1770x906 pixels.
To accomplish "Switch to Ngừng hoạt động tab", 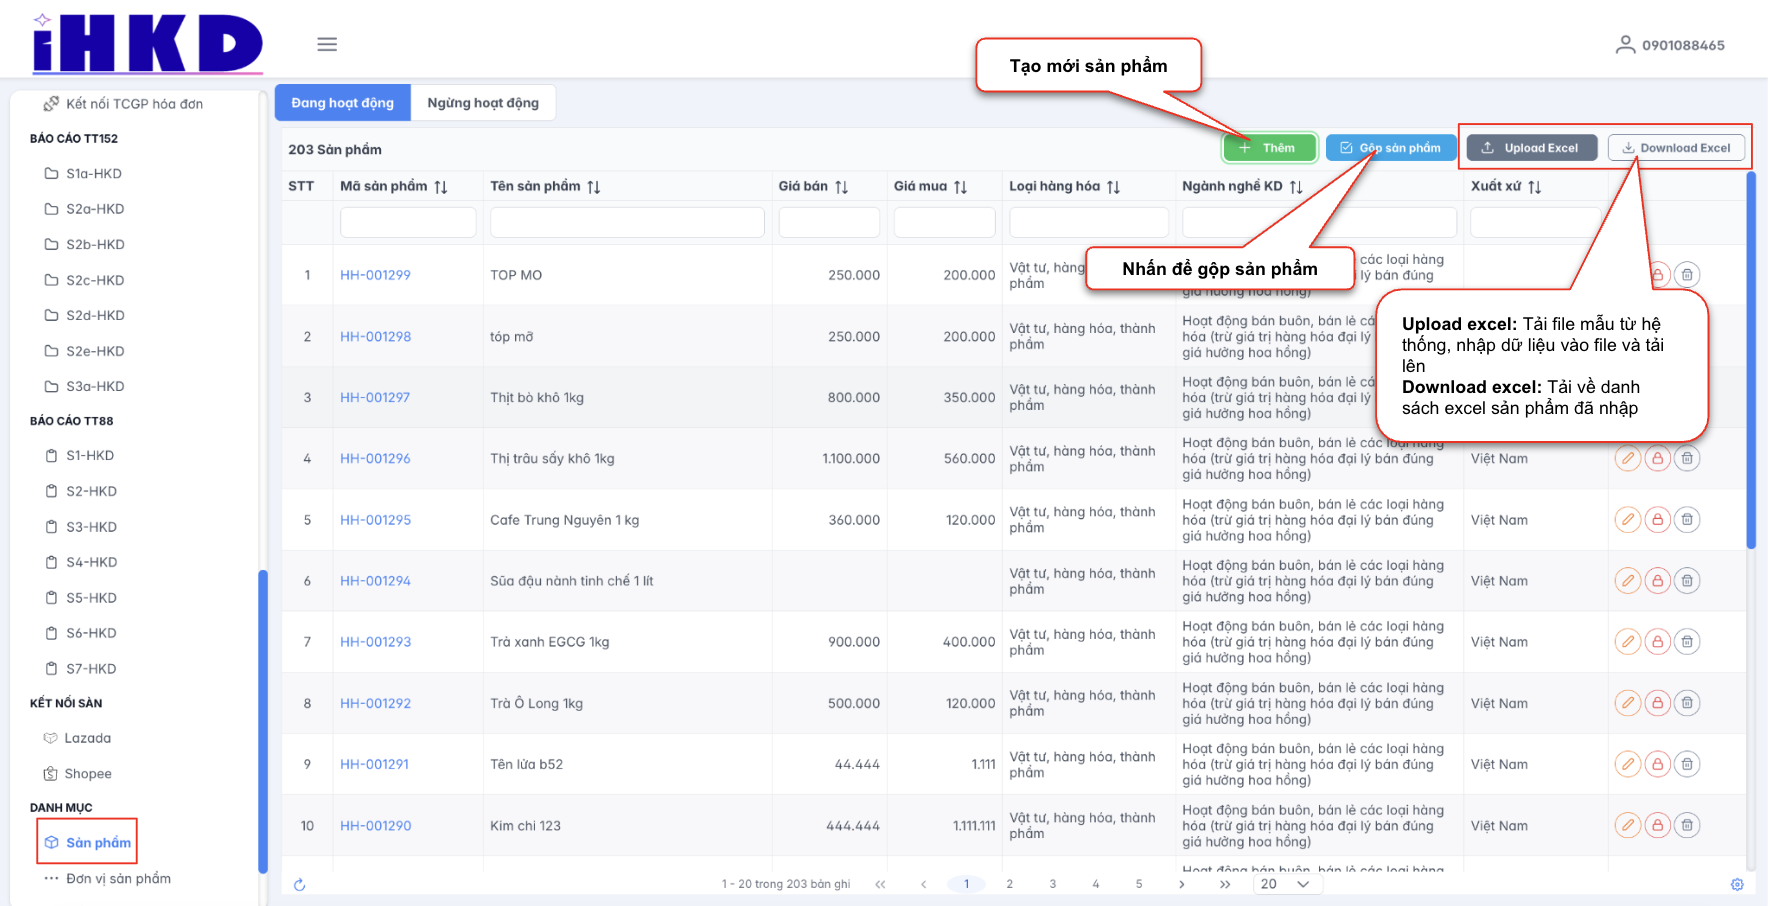I will point(483,103).
